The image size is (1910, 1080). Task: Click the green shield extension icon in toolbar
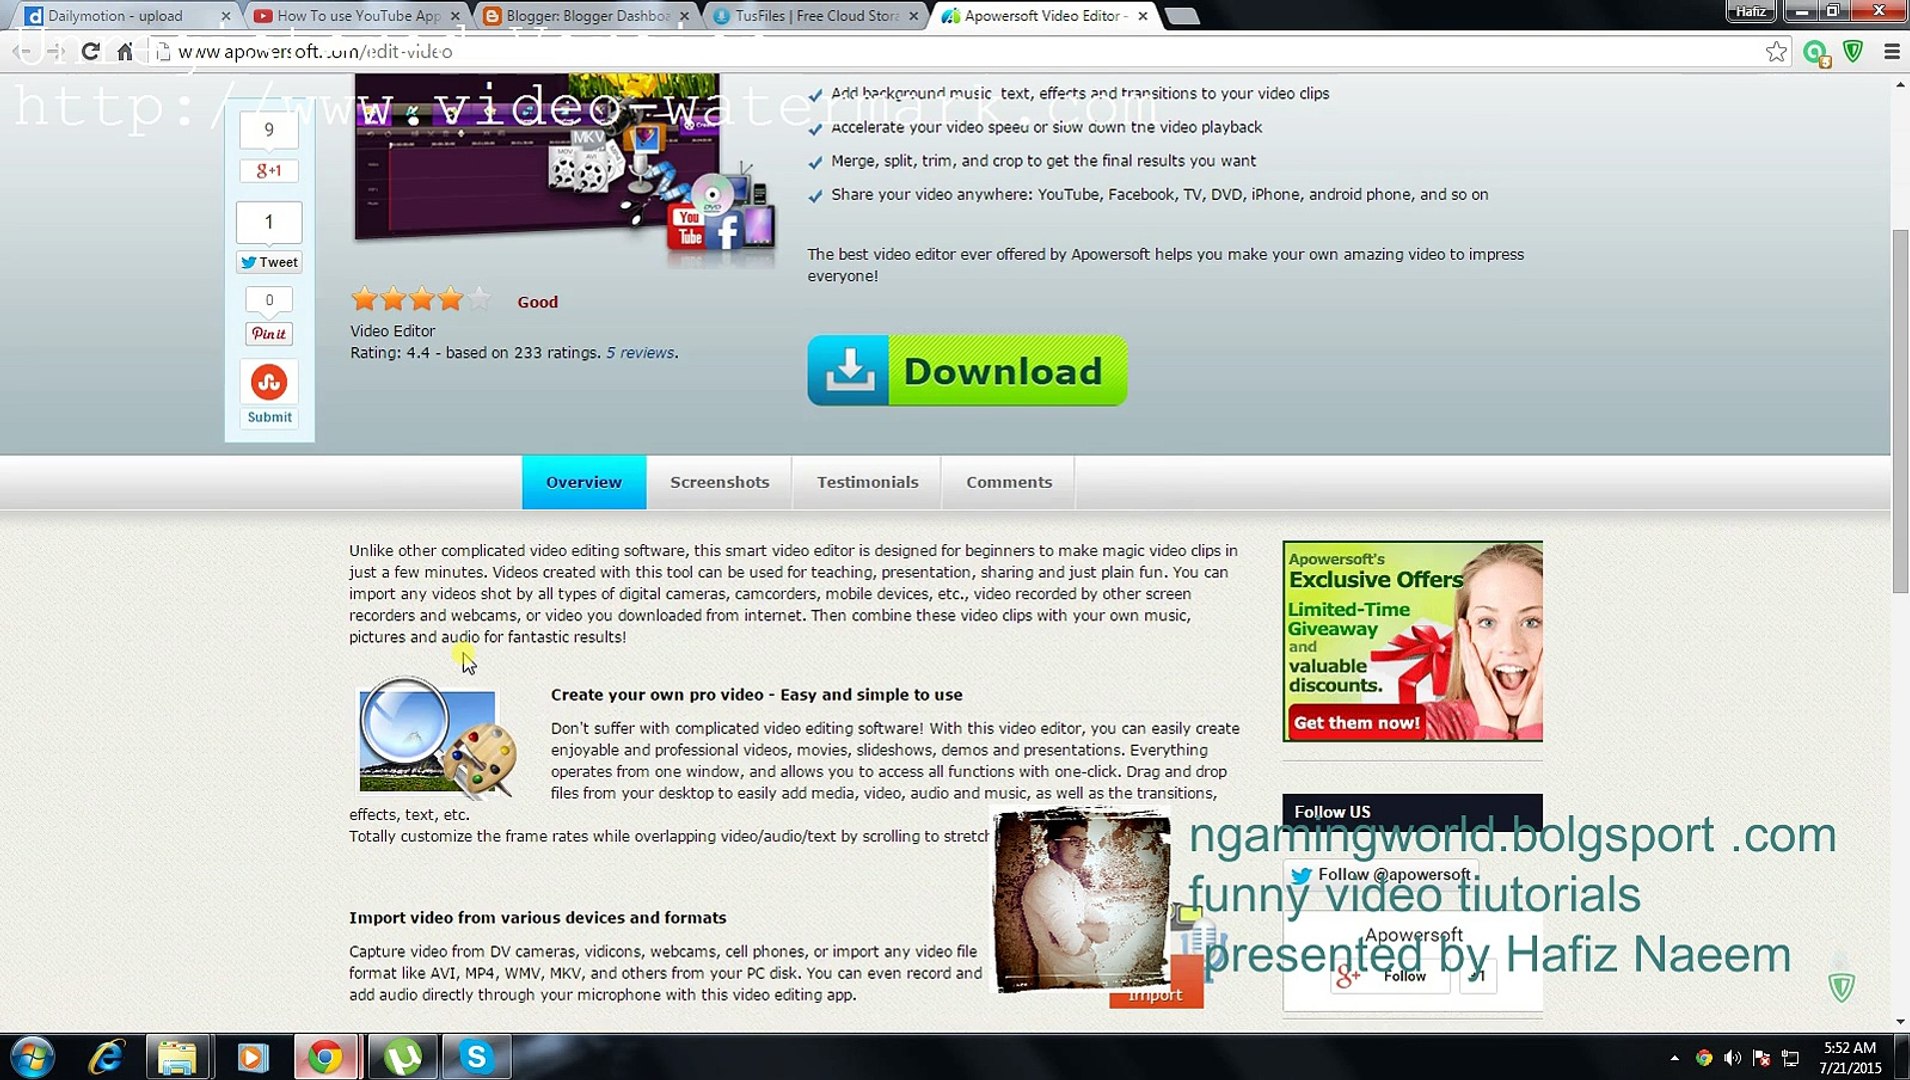point(1853,51)
